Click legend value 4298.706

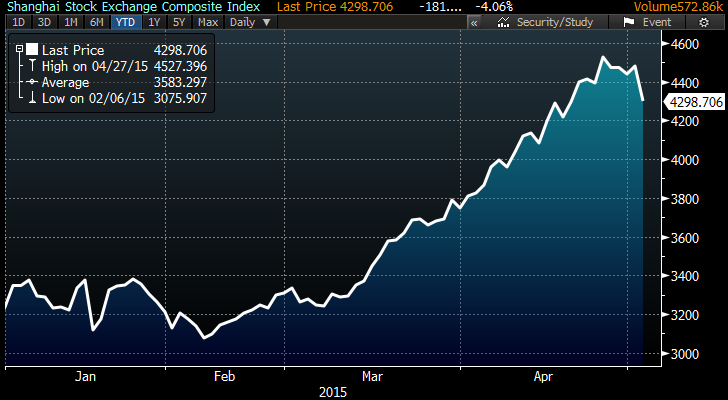click(180, 50)
